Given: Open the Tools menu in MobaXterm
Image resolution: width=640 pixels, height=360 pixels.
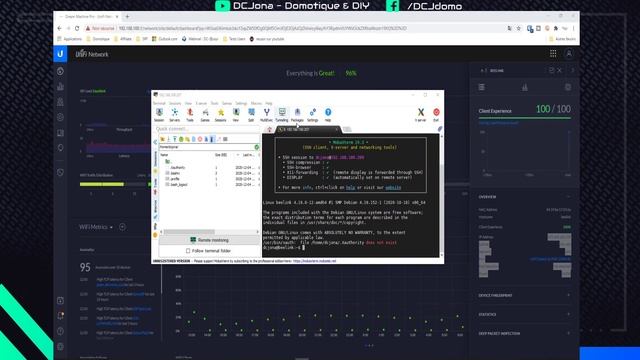Looking at the screenshot, I should coord(214,103).
